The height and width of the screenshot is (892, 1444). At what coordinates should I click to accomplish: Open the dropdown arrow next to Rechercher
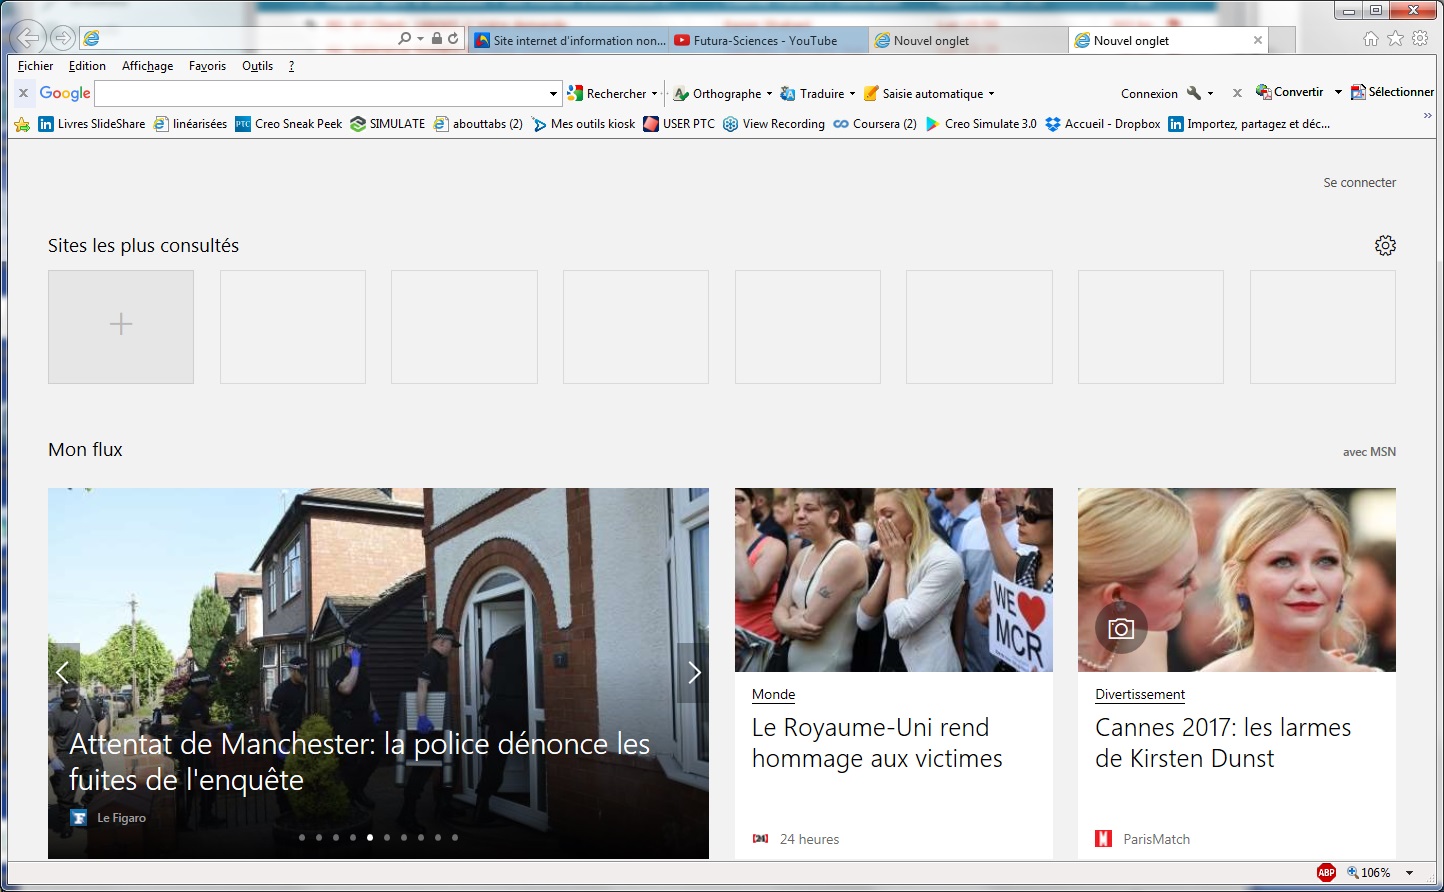[x=655, y=94]
